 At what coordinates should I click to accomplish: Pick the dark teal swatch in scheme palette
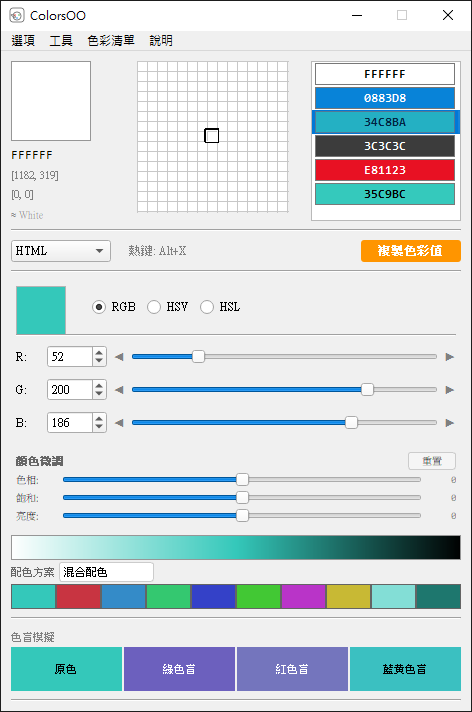[438, 597]
